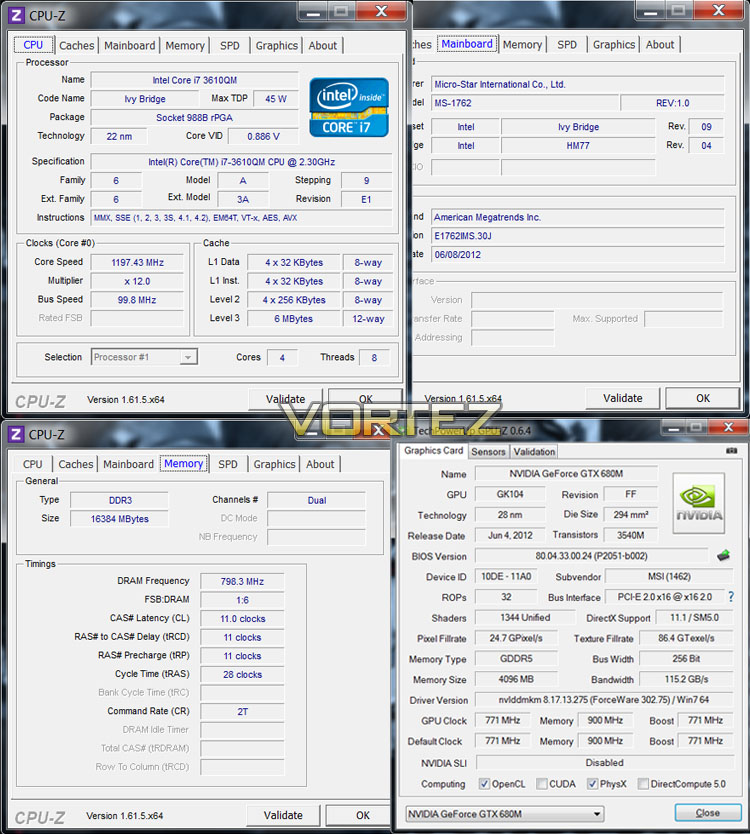This screenshot has height=834, width=750.
Task: Open the NVIDIA GeForce GTX 680M dropdown
Action: pos(505,814)
